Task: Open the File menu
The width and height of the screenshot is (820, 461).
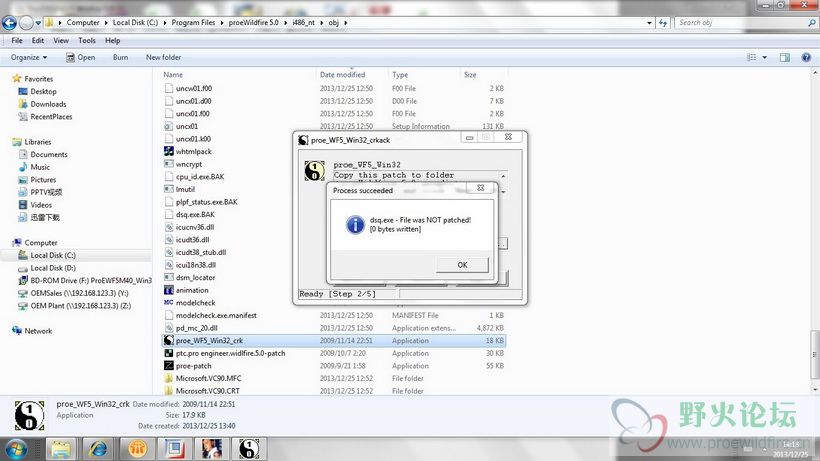Action: click(x=17, y=40)
